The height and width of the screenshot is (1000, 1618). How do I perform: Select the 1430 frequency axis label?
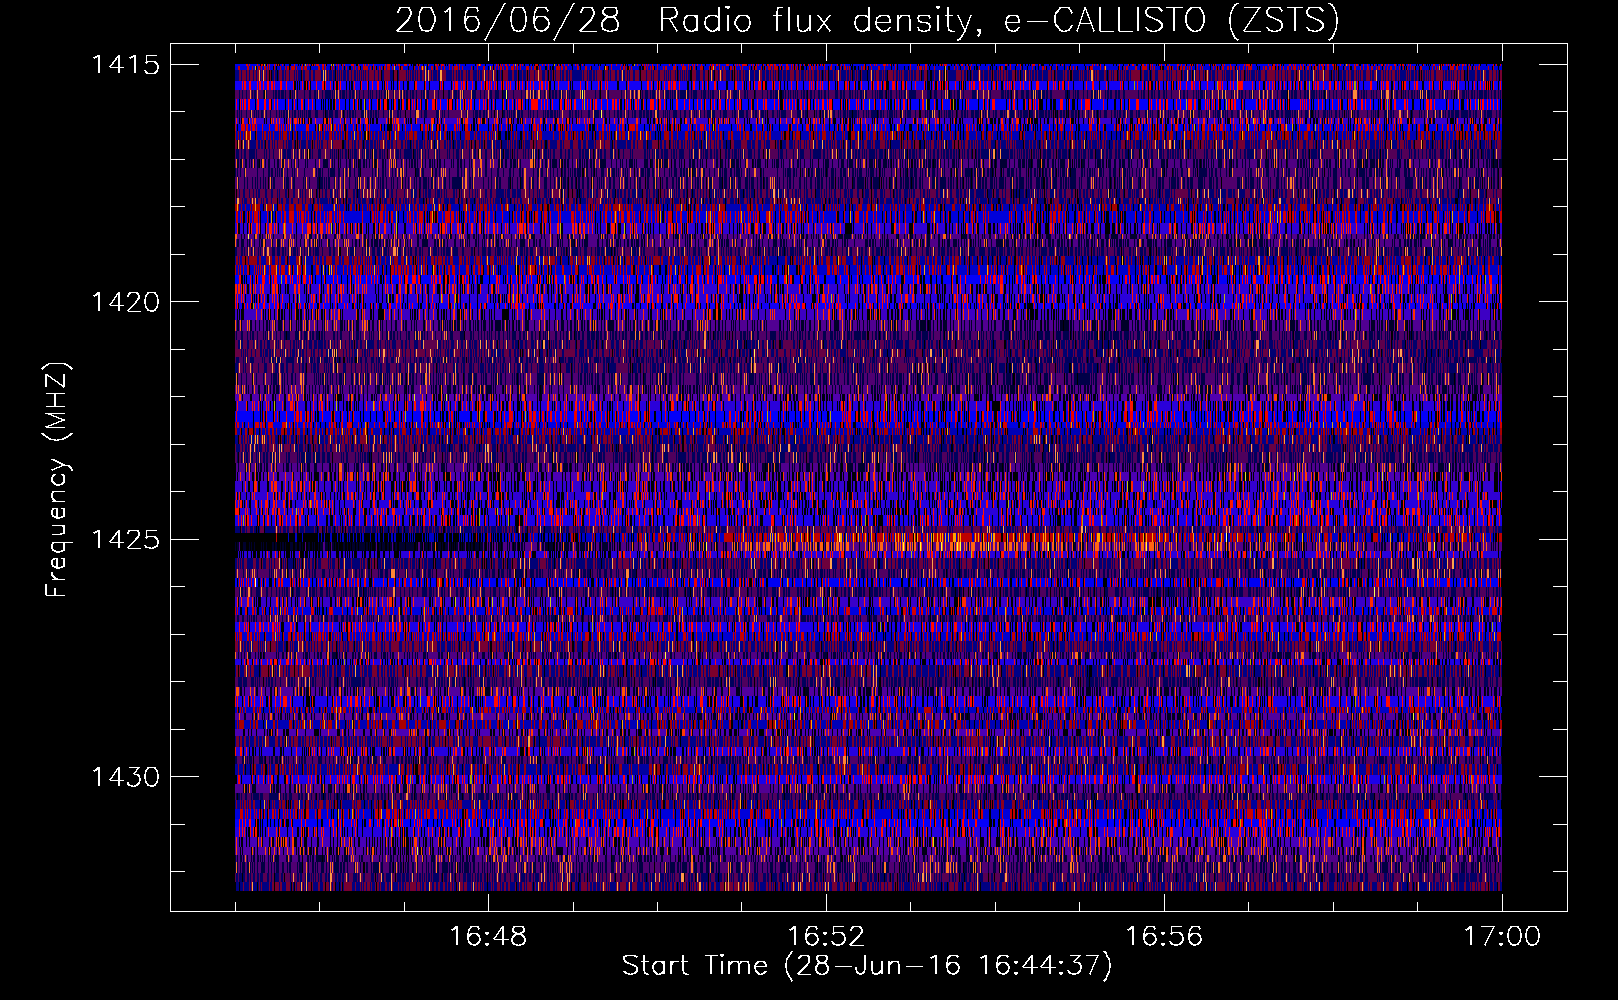coord(125,777)
